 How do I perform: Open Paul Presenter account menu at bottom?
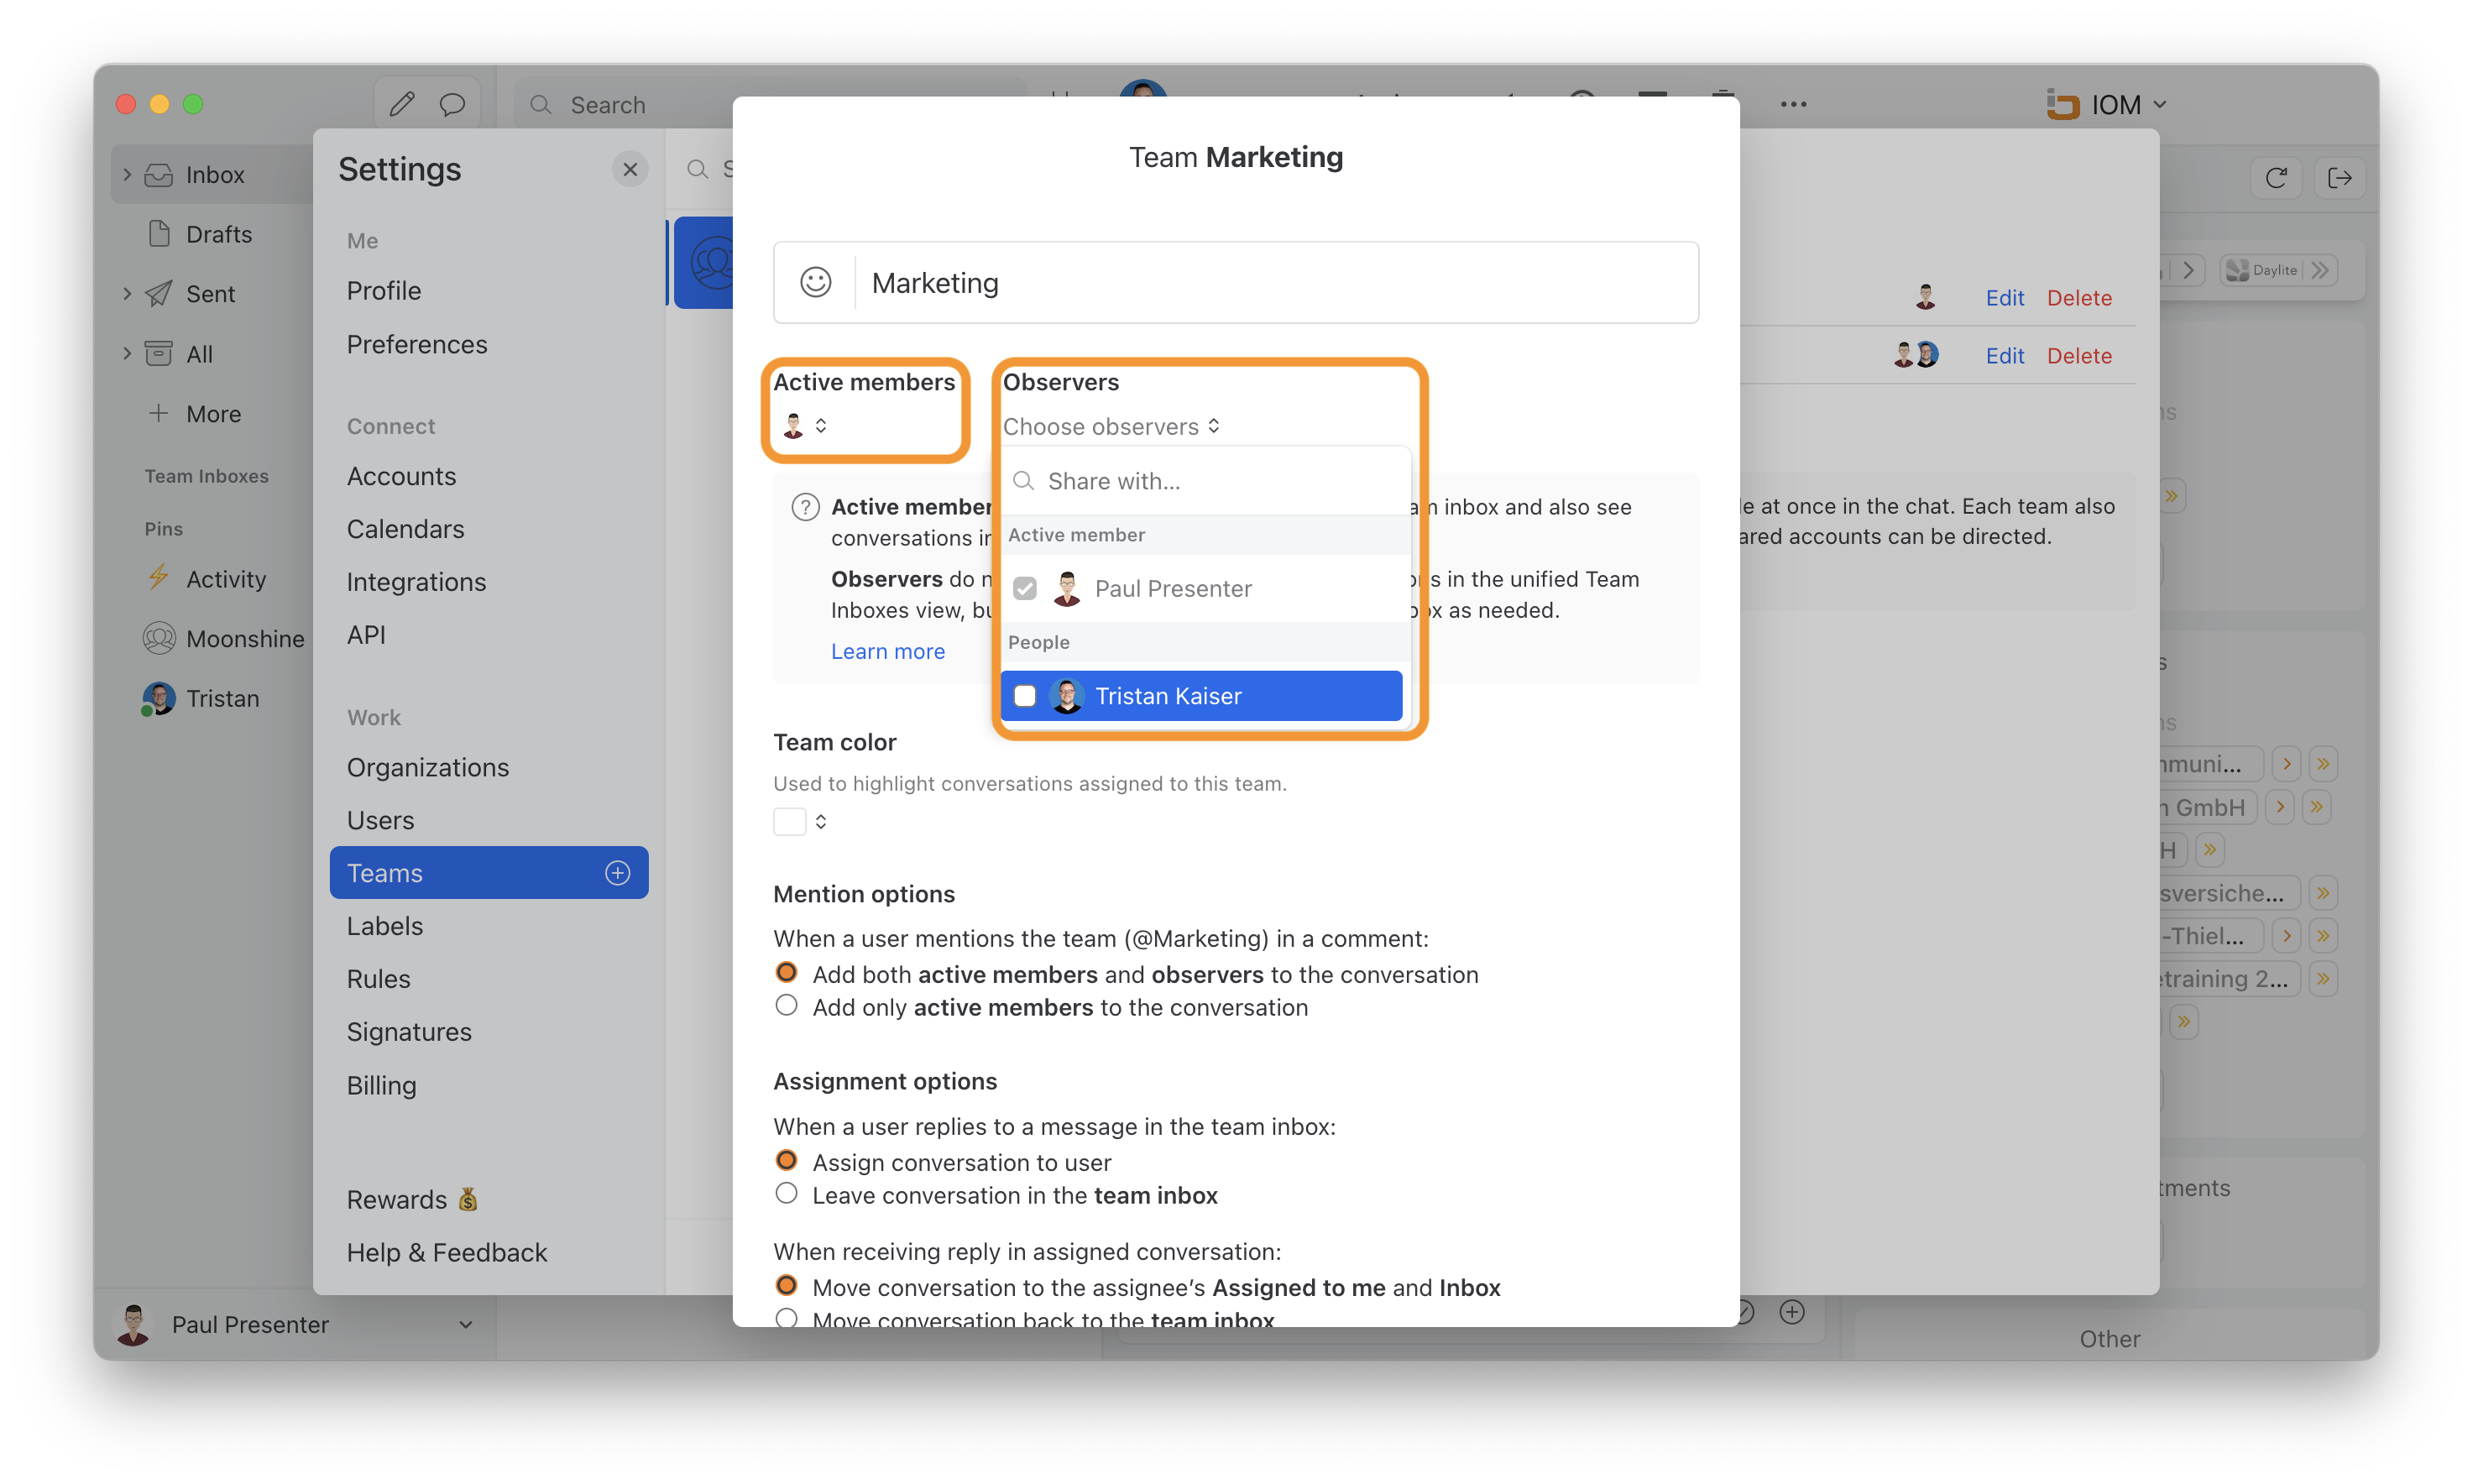[x=295, y=1324]
